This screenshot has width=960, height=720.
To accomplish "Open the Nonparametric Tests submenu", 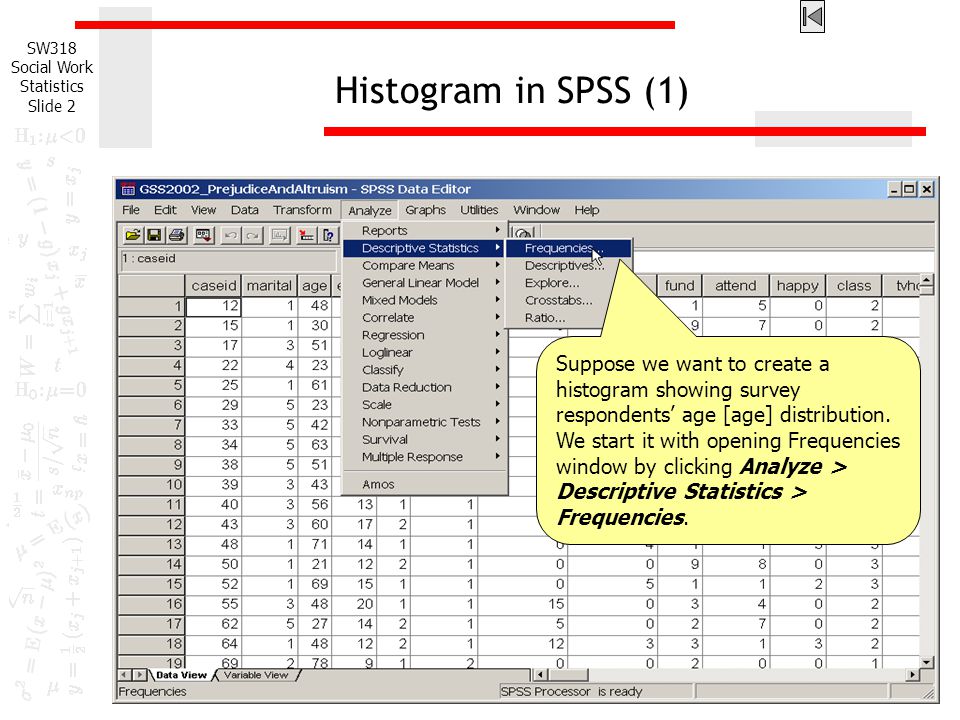I will pos(425,422).
